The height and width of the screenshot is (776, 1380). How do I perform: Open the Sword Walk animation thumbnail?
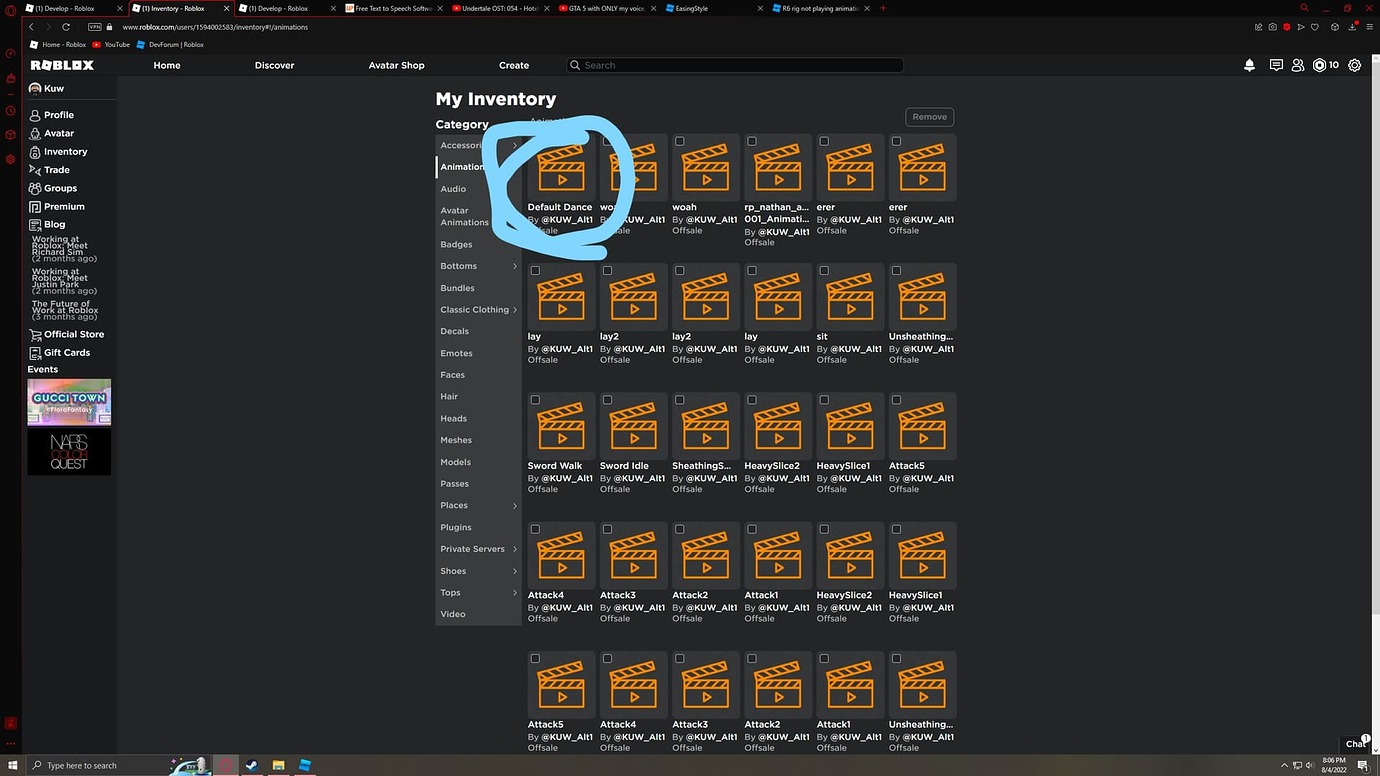[x=562, y=426]
